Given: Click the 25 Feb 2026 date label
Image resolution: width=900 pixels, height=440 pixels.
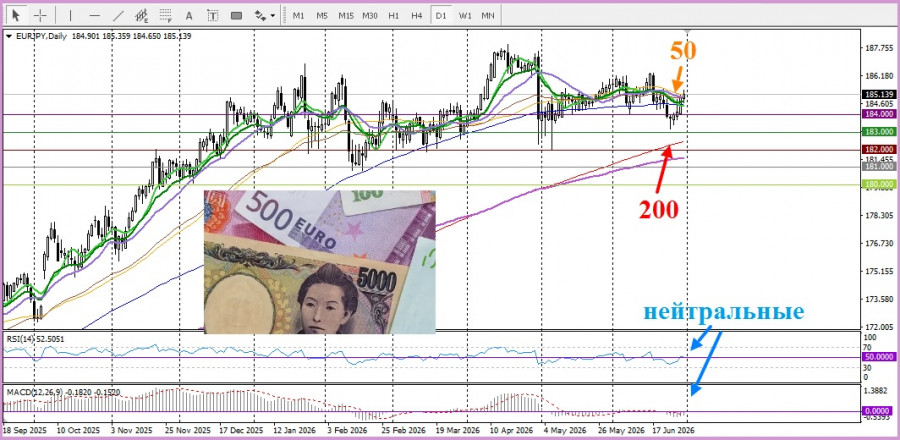Looking at the screenshot, I should click(402, 429).
